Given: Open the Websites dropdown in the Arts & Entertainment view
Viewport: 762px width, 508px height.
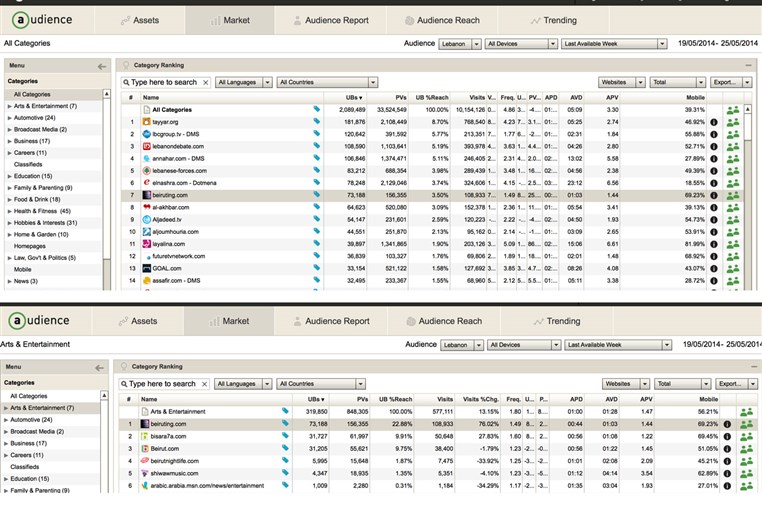Looking at the screenshot, I should [x=625, y=384].
